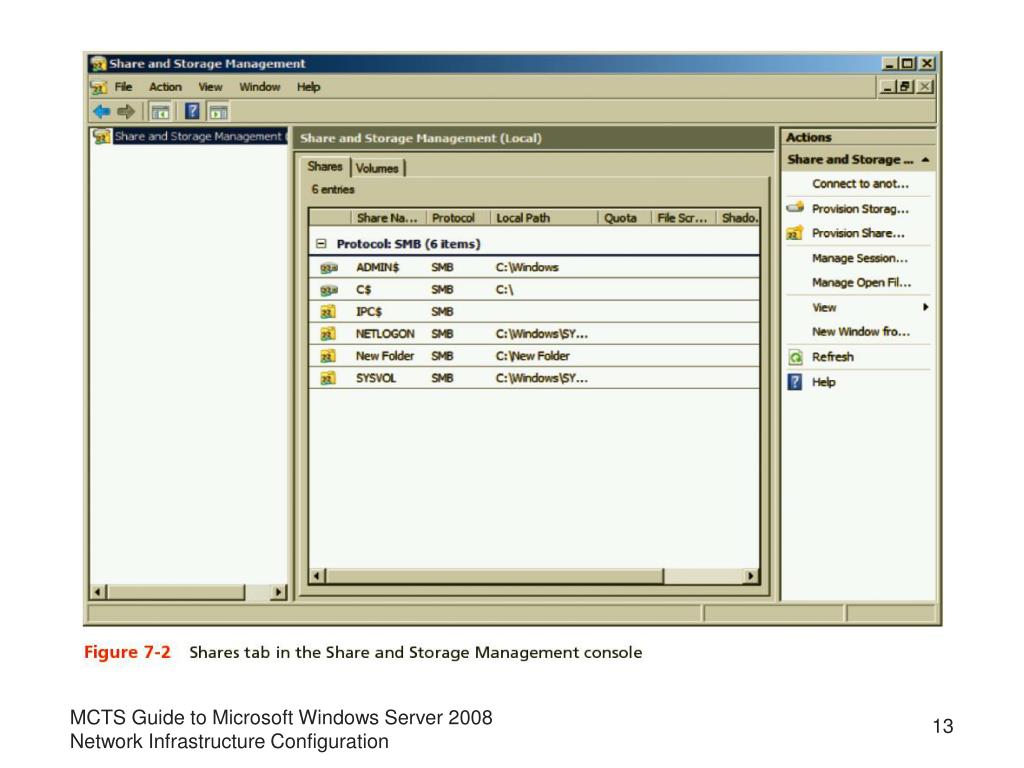Collapse the Share and Storage actions section
The height and width of the screenshot is (768, 1024).
click(925, 160)
